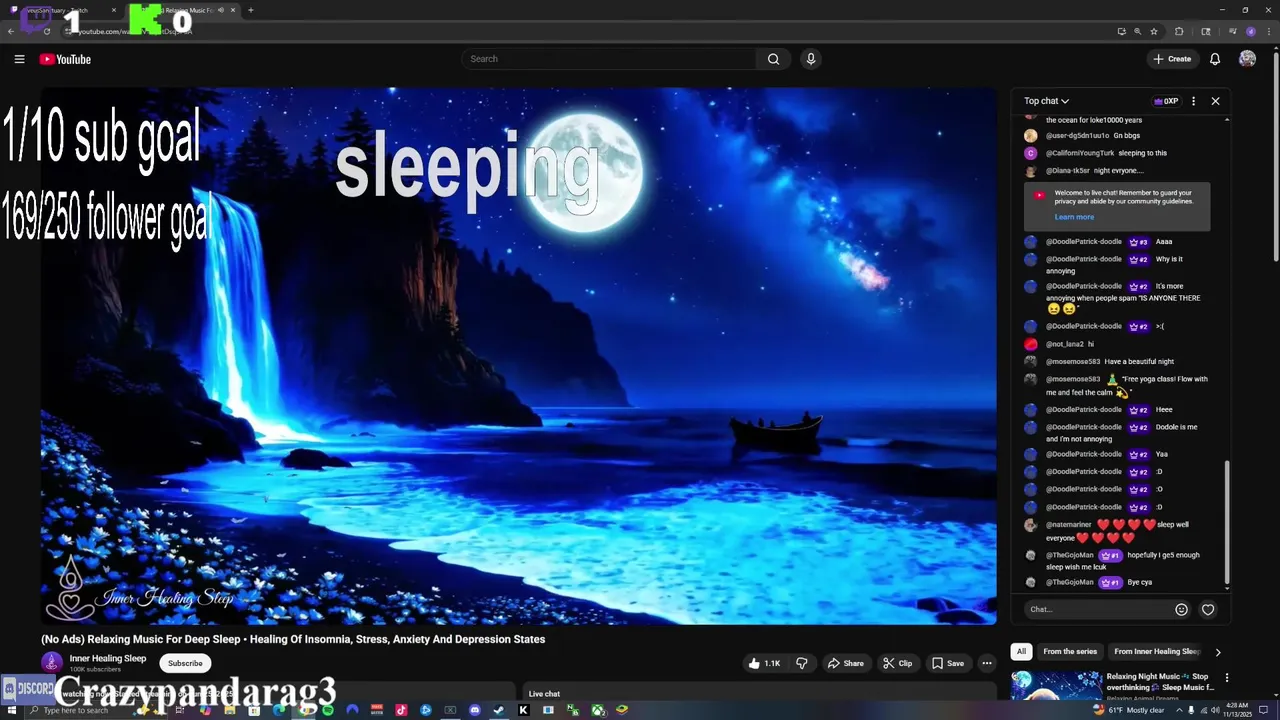Open live chat three-dot options
The width and height of the screenshot is (1280, 720).
pyautogui.click(x=1193, y=101)
